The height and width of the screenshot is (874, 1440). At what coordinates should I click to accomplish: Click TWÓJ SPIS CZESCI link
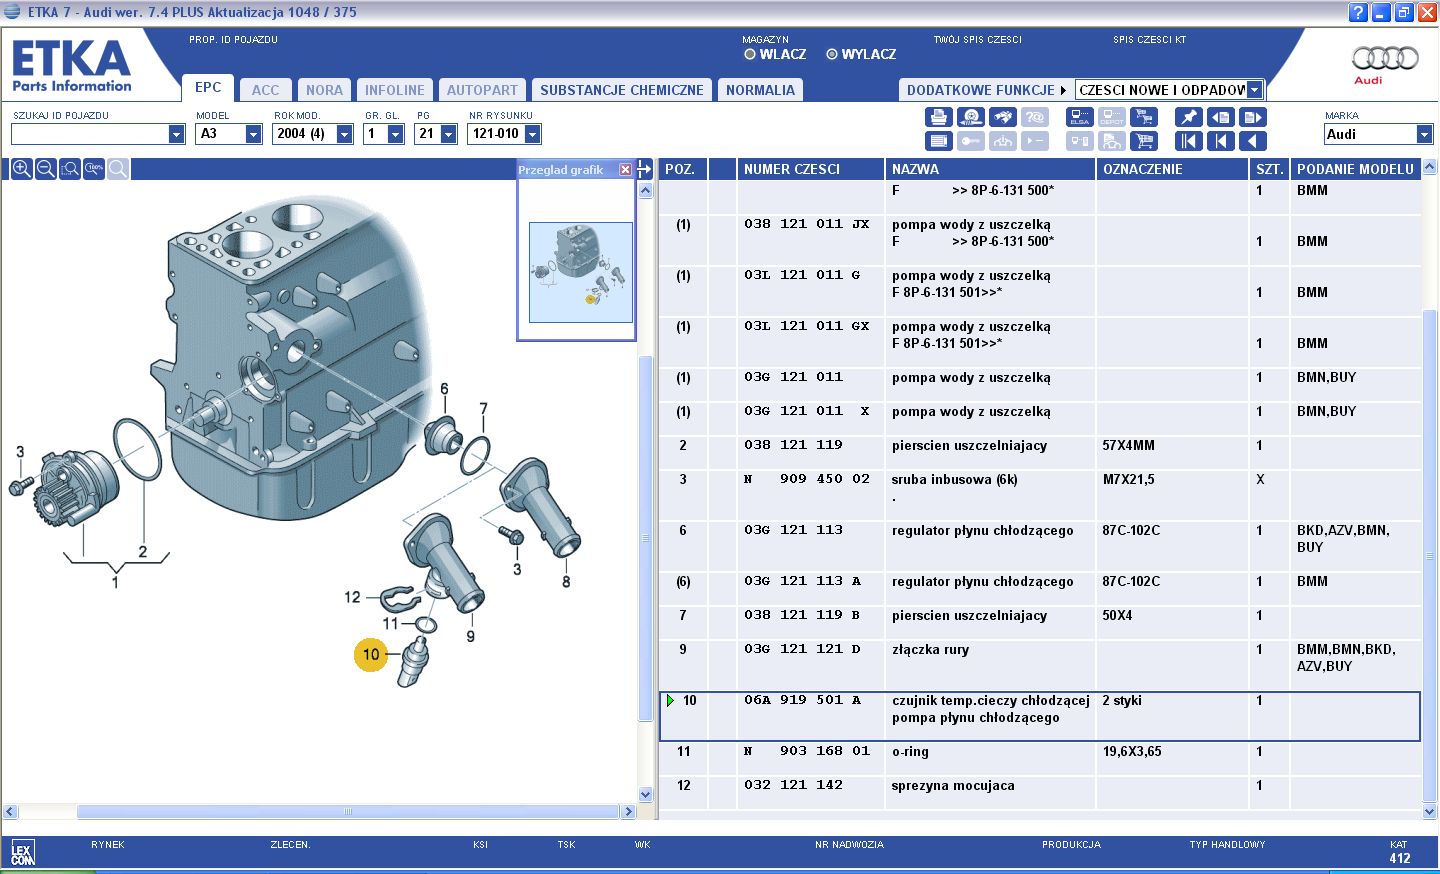point(977,40)
